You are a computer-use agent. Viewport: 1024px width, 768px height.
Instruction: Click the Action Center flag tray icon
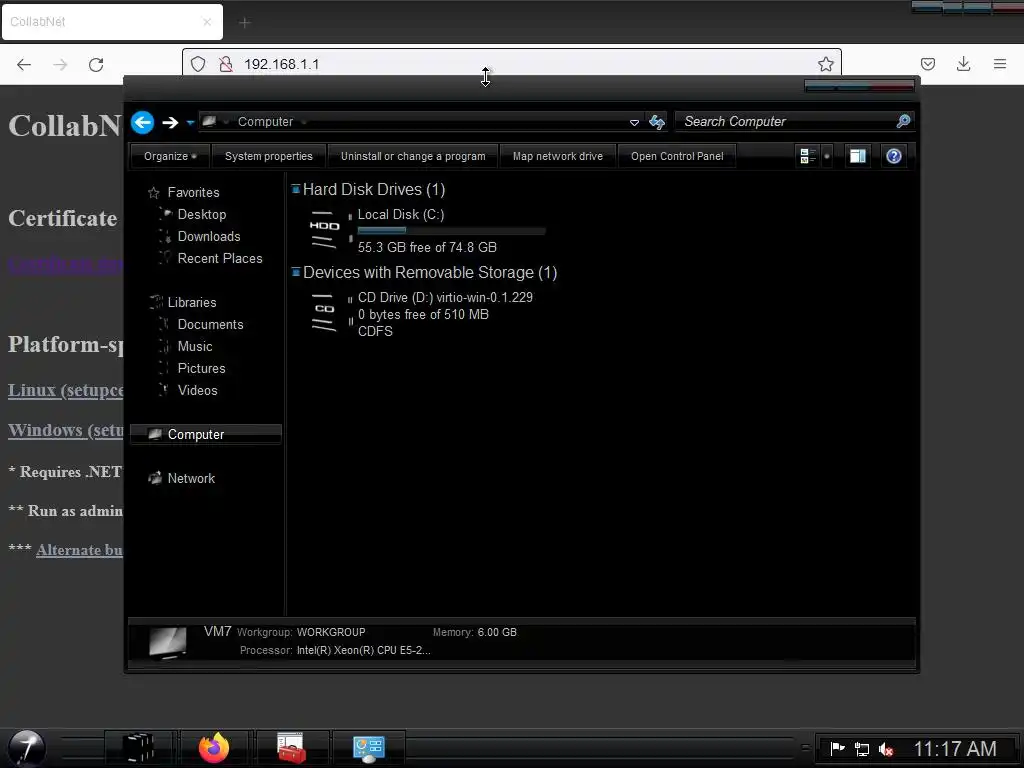coord(837,748)
